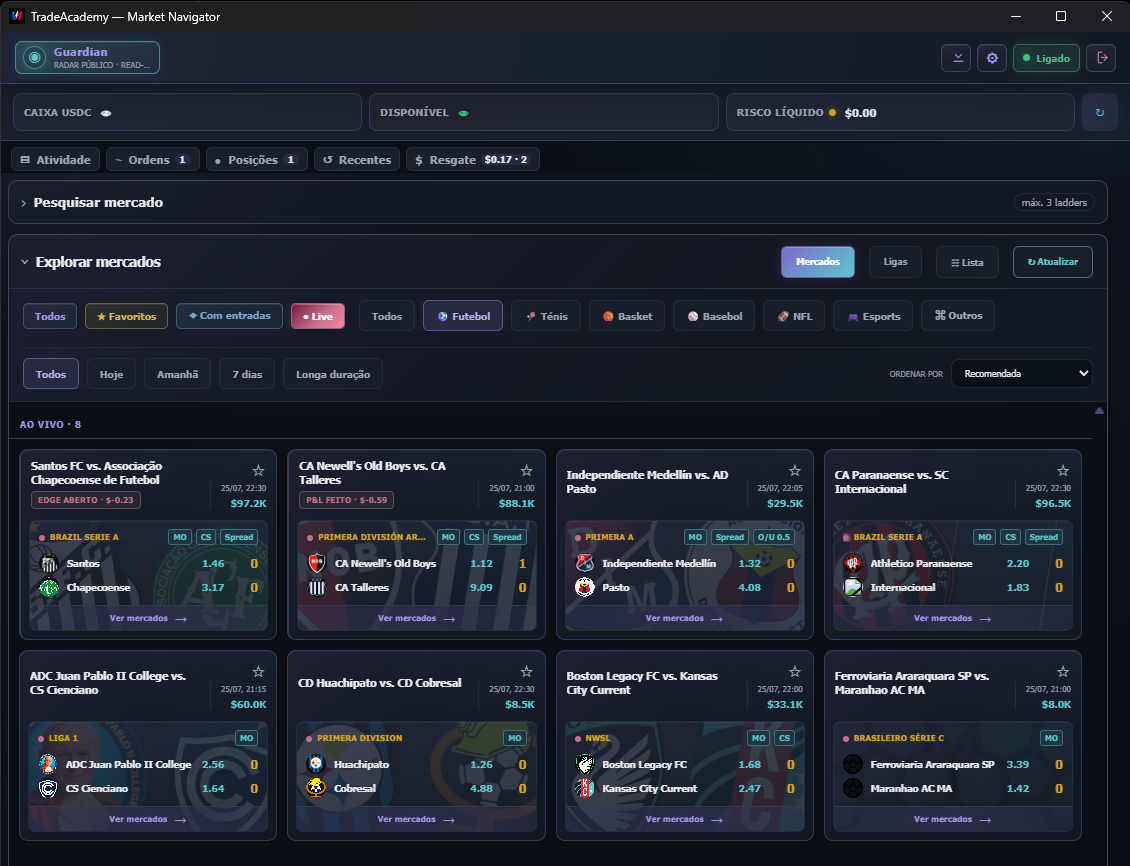The height and width of the screenshot is (866, 1130).
Task: Open the Recentes tab
Action: click(357, 159)
